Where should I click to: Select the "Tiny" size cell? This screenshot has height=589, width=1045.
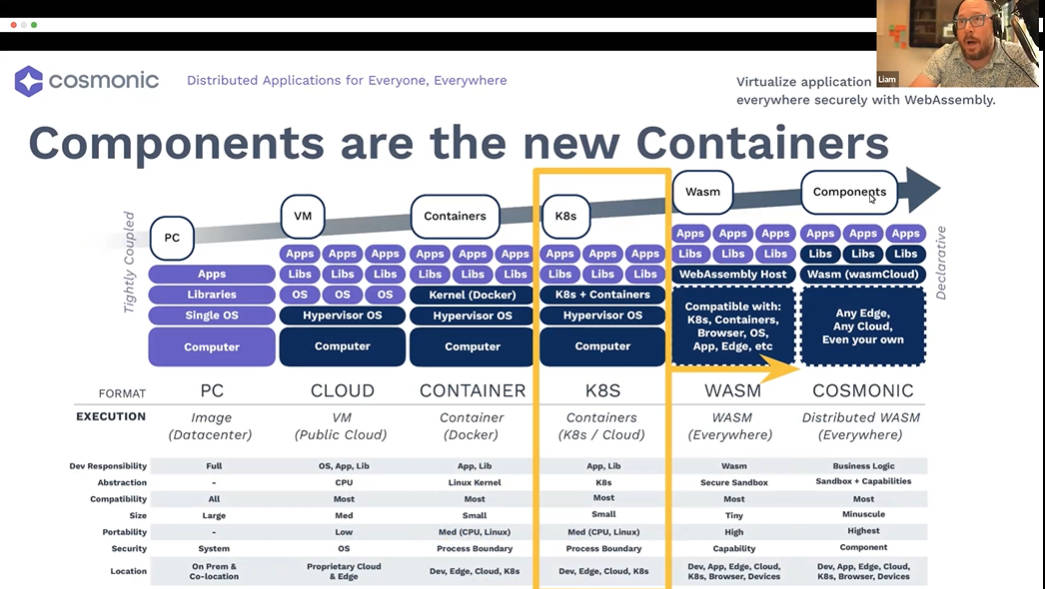pyautogui.click(x=734, y=516)
